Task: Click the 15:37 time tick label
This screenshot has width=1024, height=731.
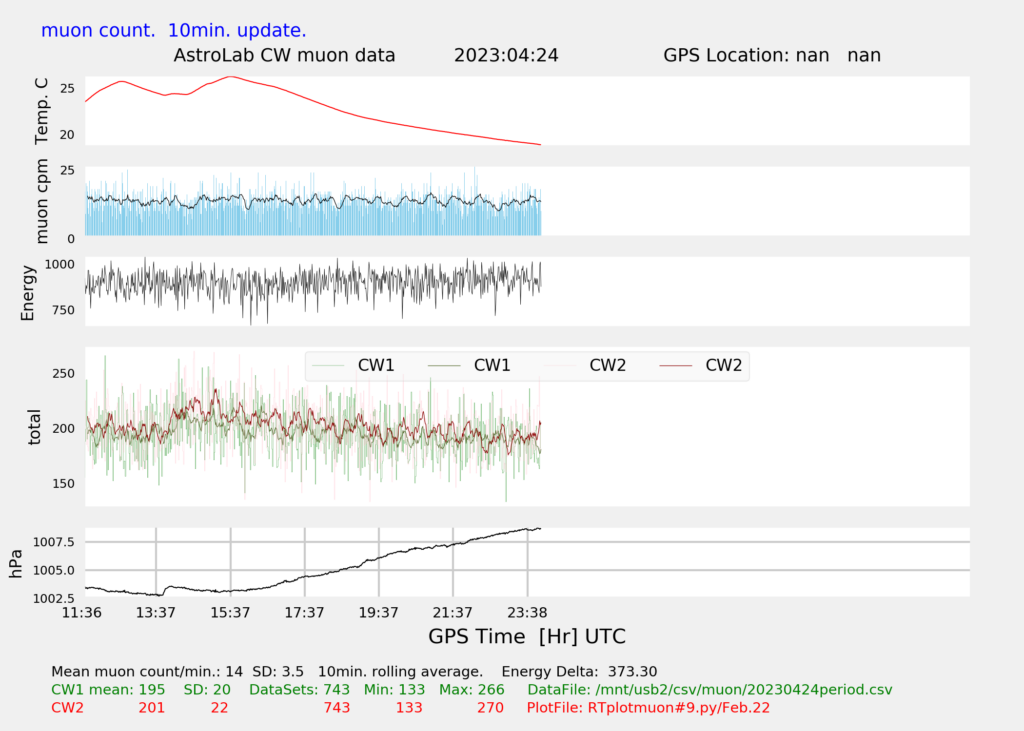Action: (x=230, y=613)
